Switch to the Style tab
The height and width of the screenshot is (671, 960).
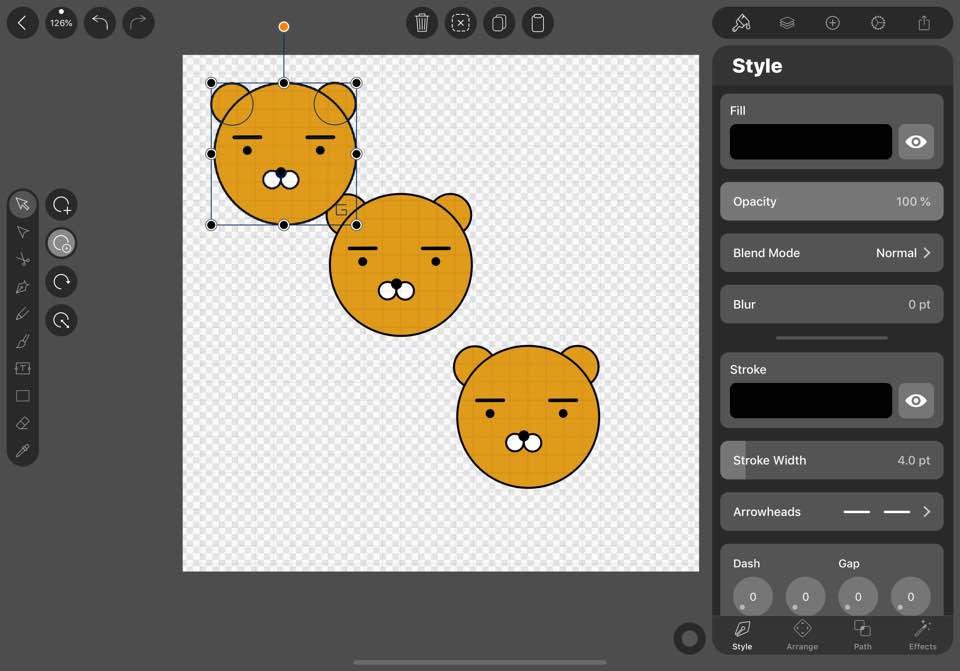[x=741, y=635]
